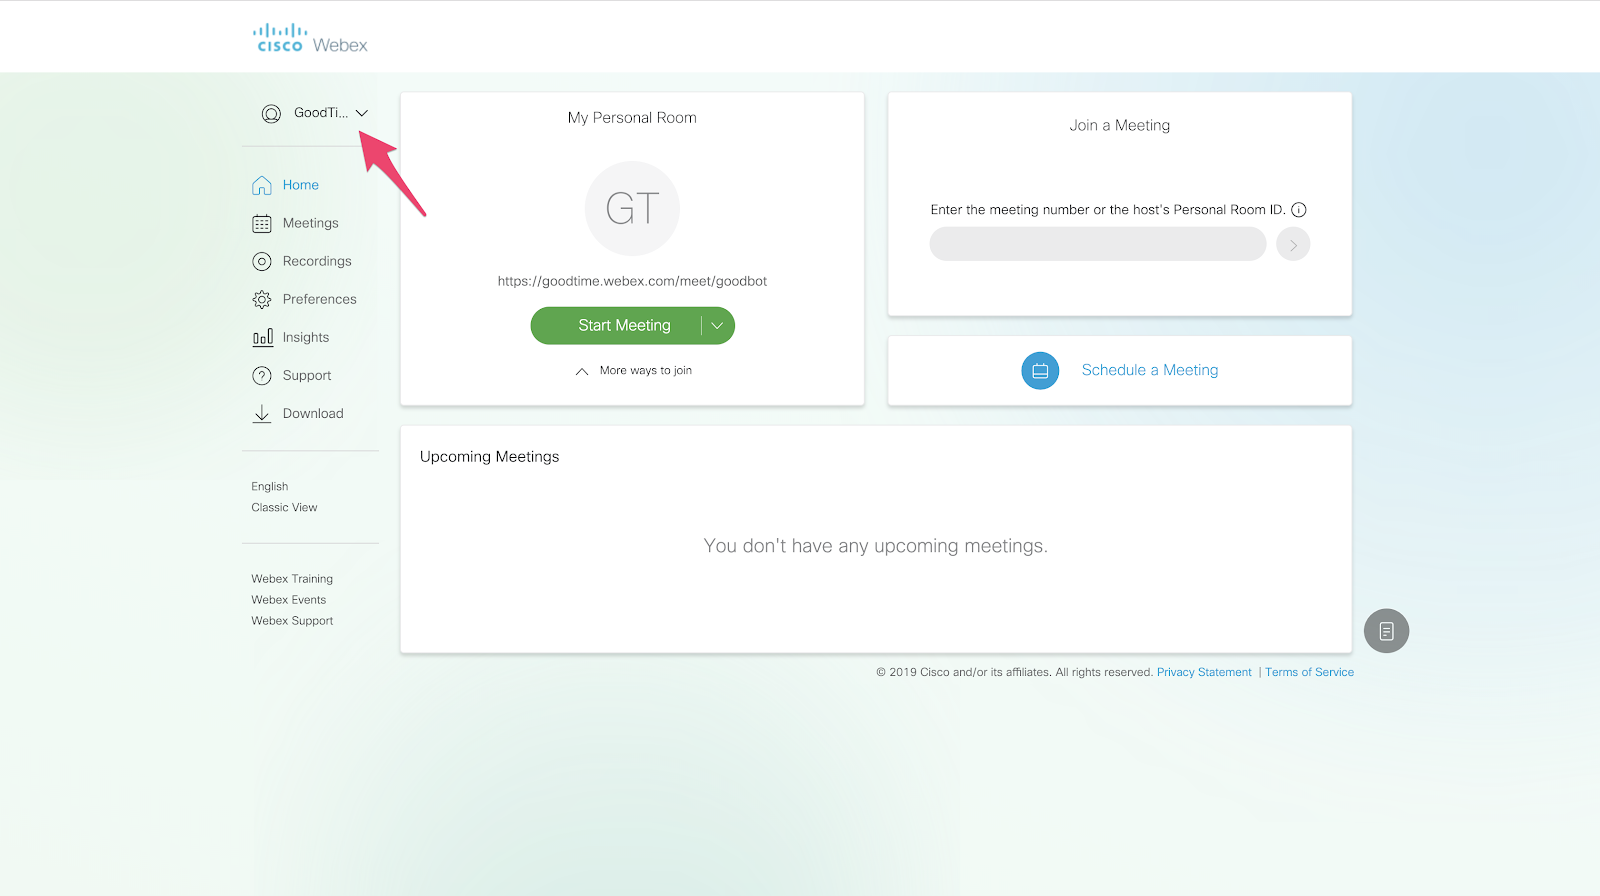Click More ways to join text
The width and height of the screenshot is (1600, 896).
point(646,370)
